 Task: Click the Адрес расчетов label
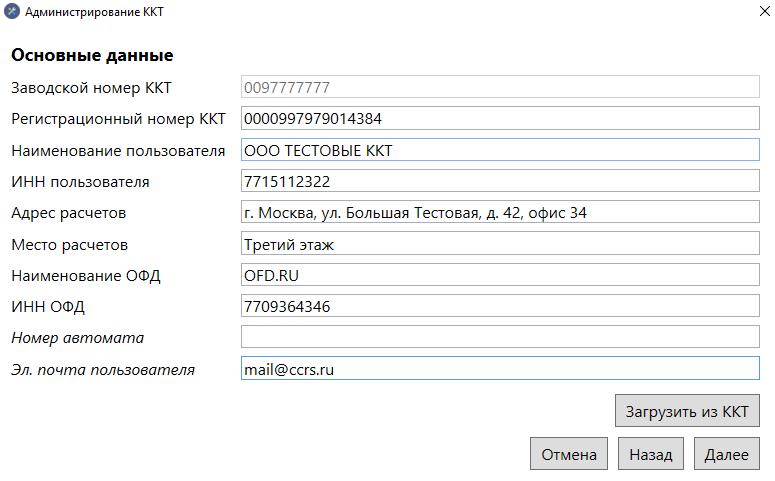click(69, 213)
